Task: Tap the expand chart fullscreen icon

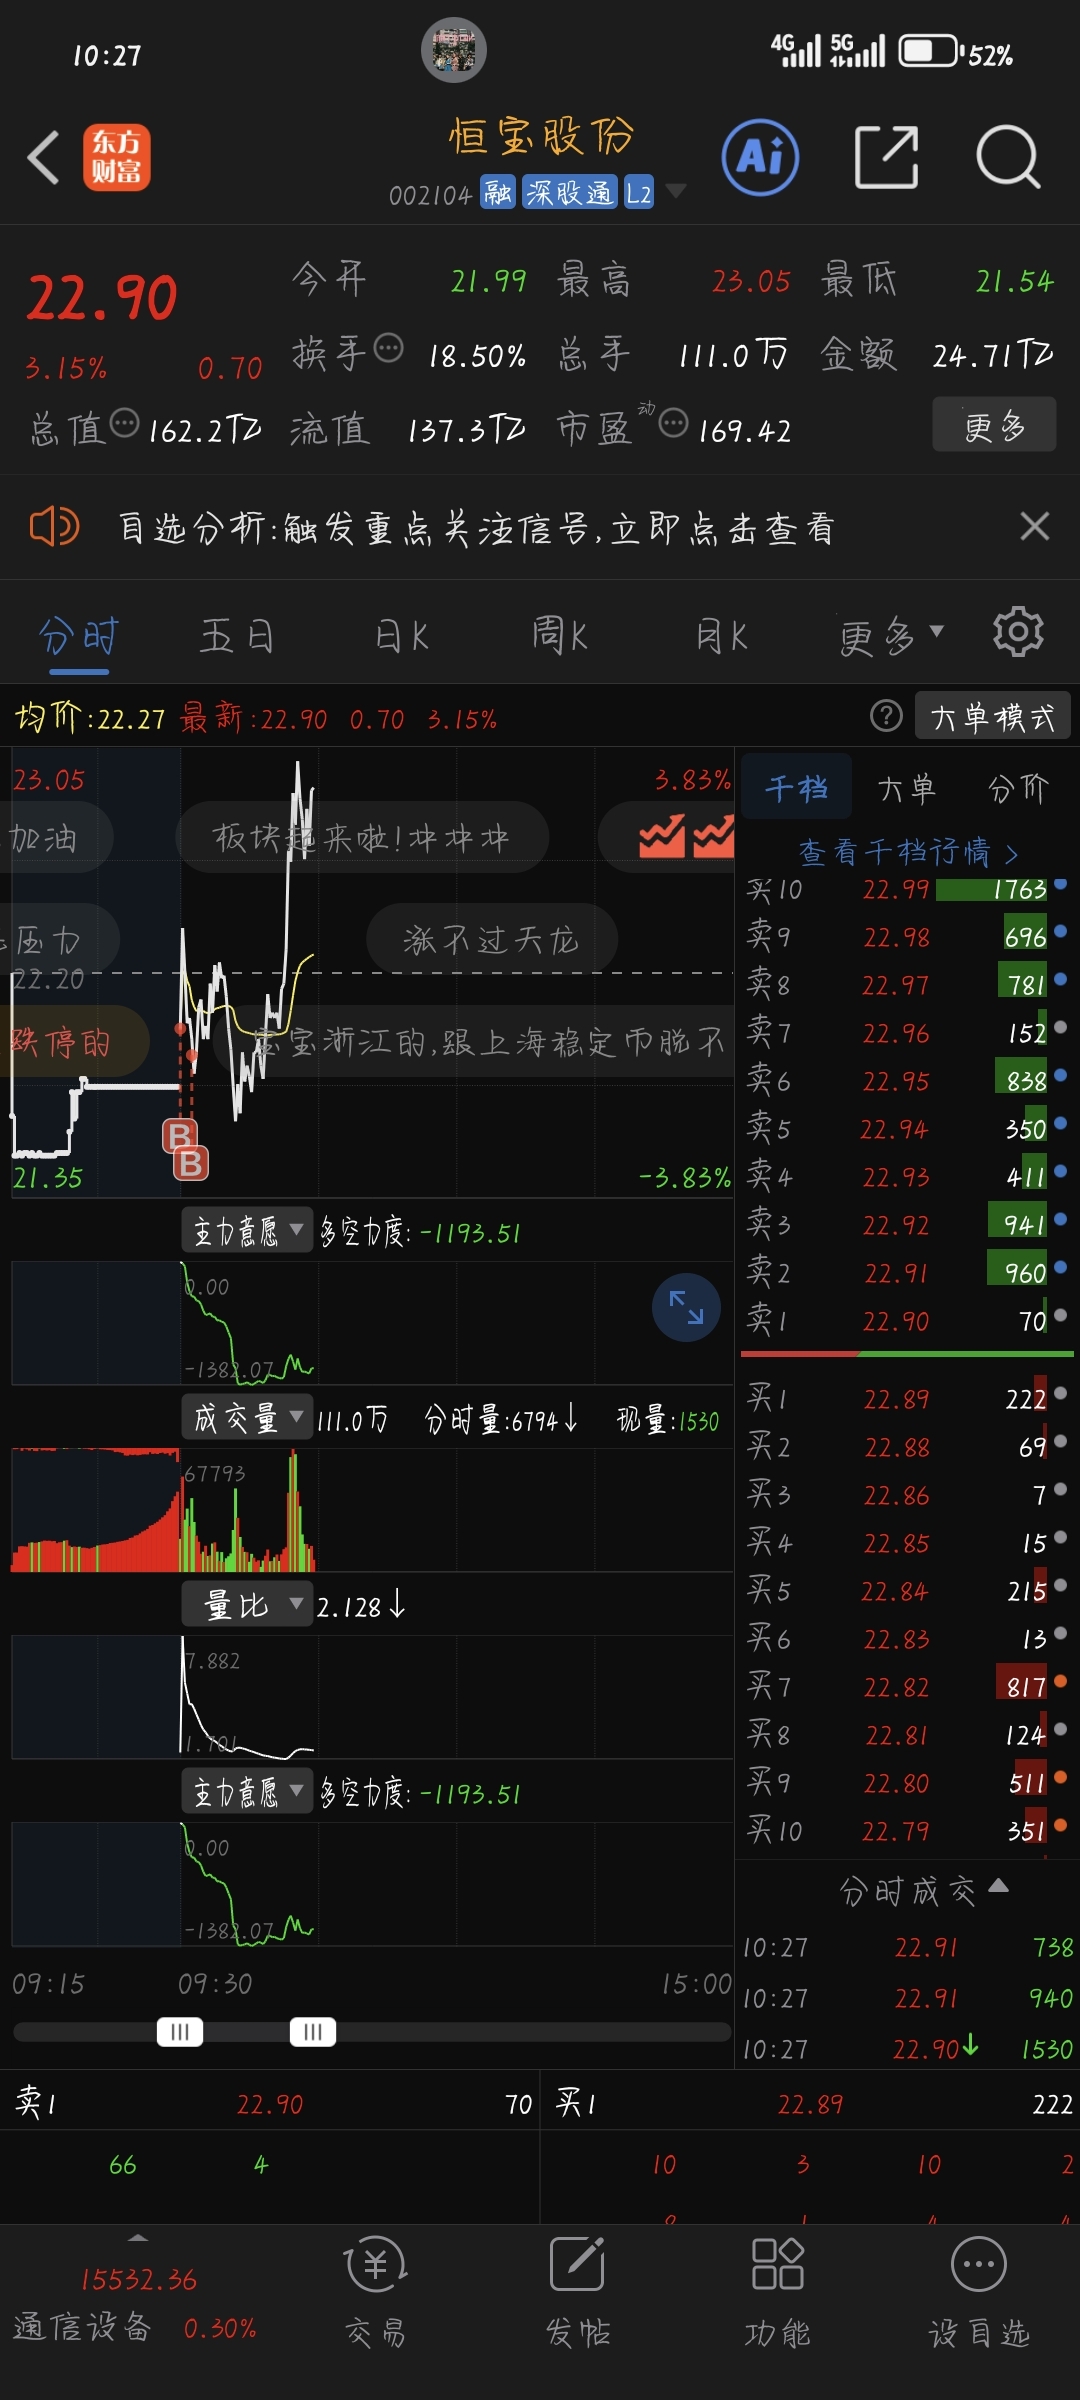Action: [x=686, y=1307]
